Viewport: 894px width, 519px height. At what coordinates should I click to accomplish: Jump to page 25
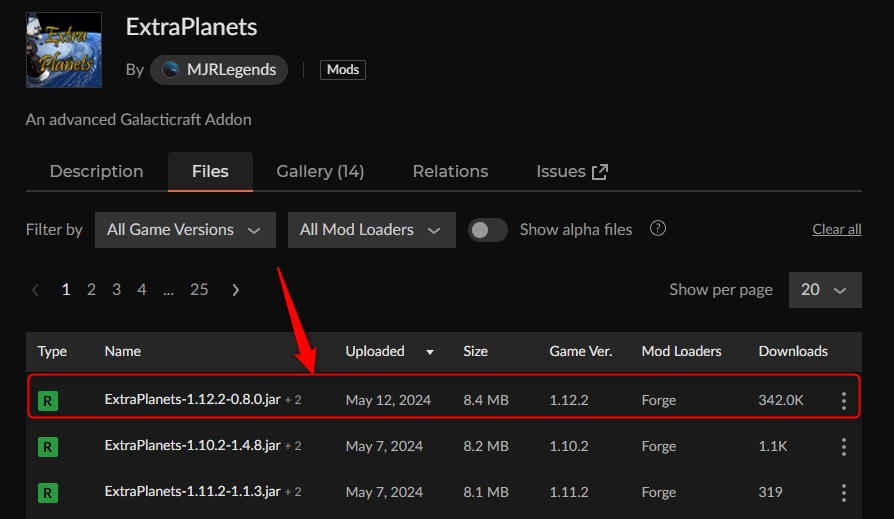tap(199, 290)
